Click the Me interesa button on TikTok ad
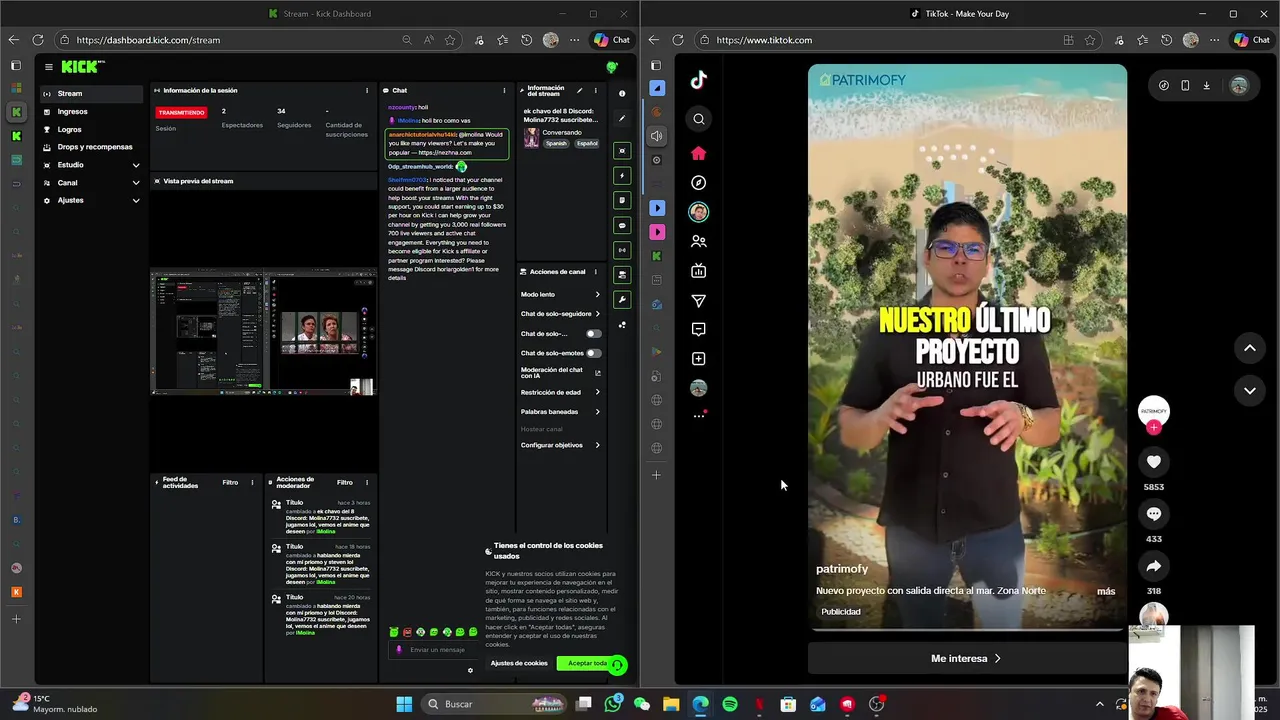 click(x=966, y=658)
